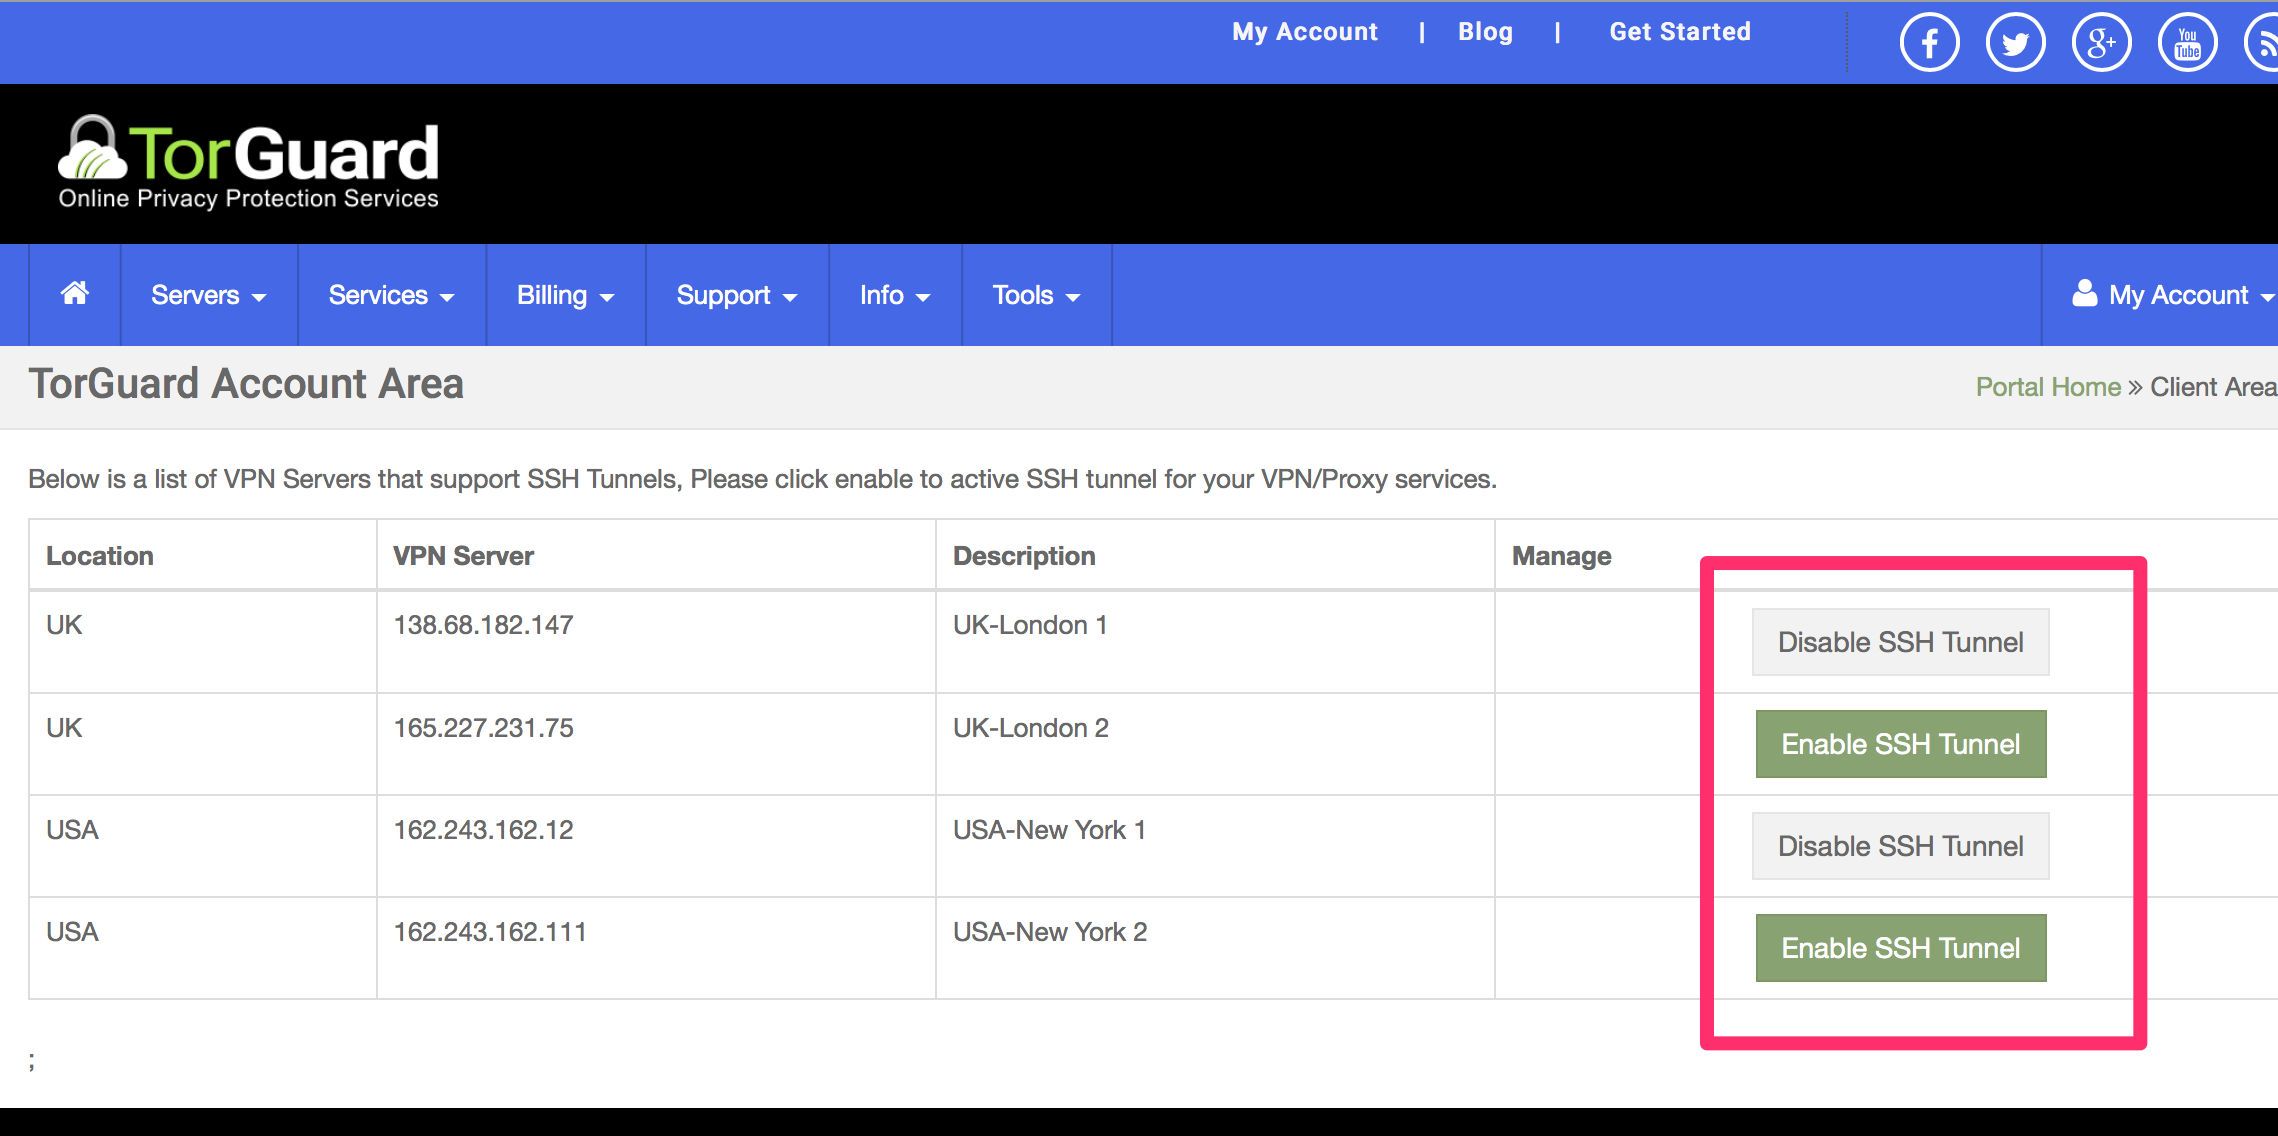Click the home icon in navigation bar
The width and height of the screenshot is (2278, 1136).
75,294
